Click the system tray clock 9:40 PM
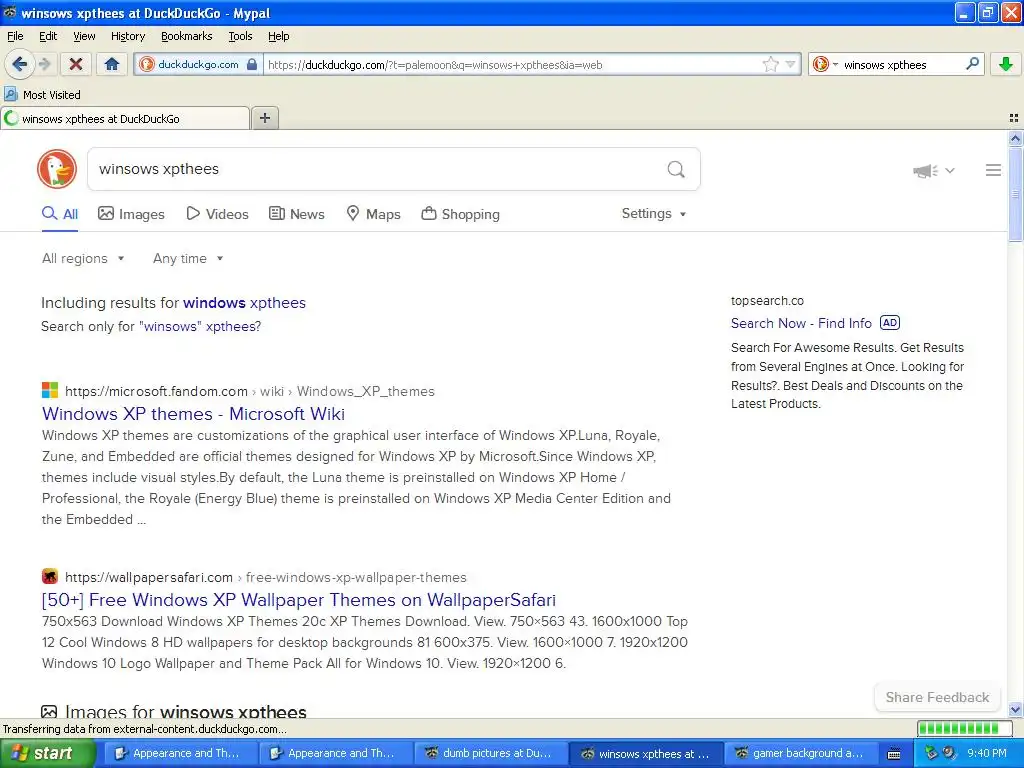This screenshot has width=1024, height=768. tap(987, 754)
